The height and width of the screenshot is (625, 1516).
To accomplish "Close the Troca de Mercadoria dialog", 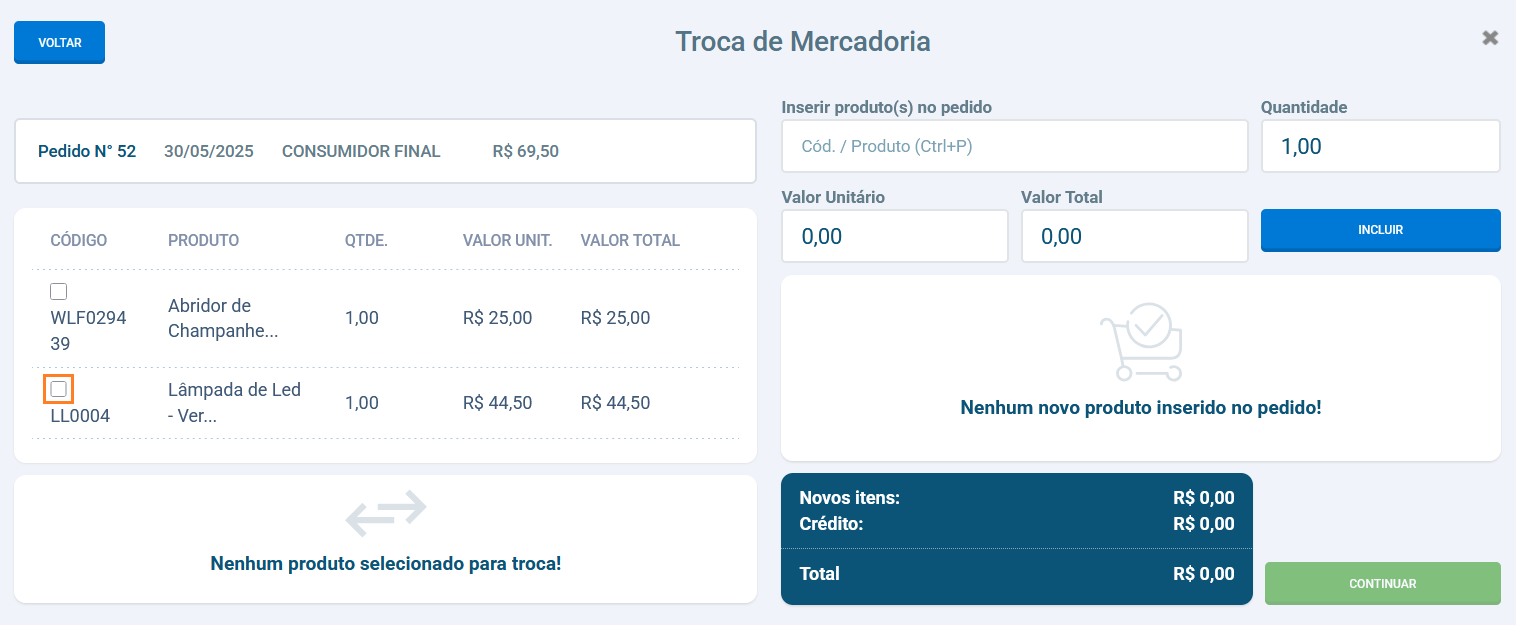I will click(x=1490, y=38).
